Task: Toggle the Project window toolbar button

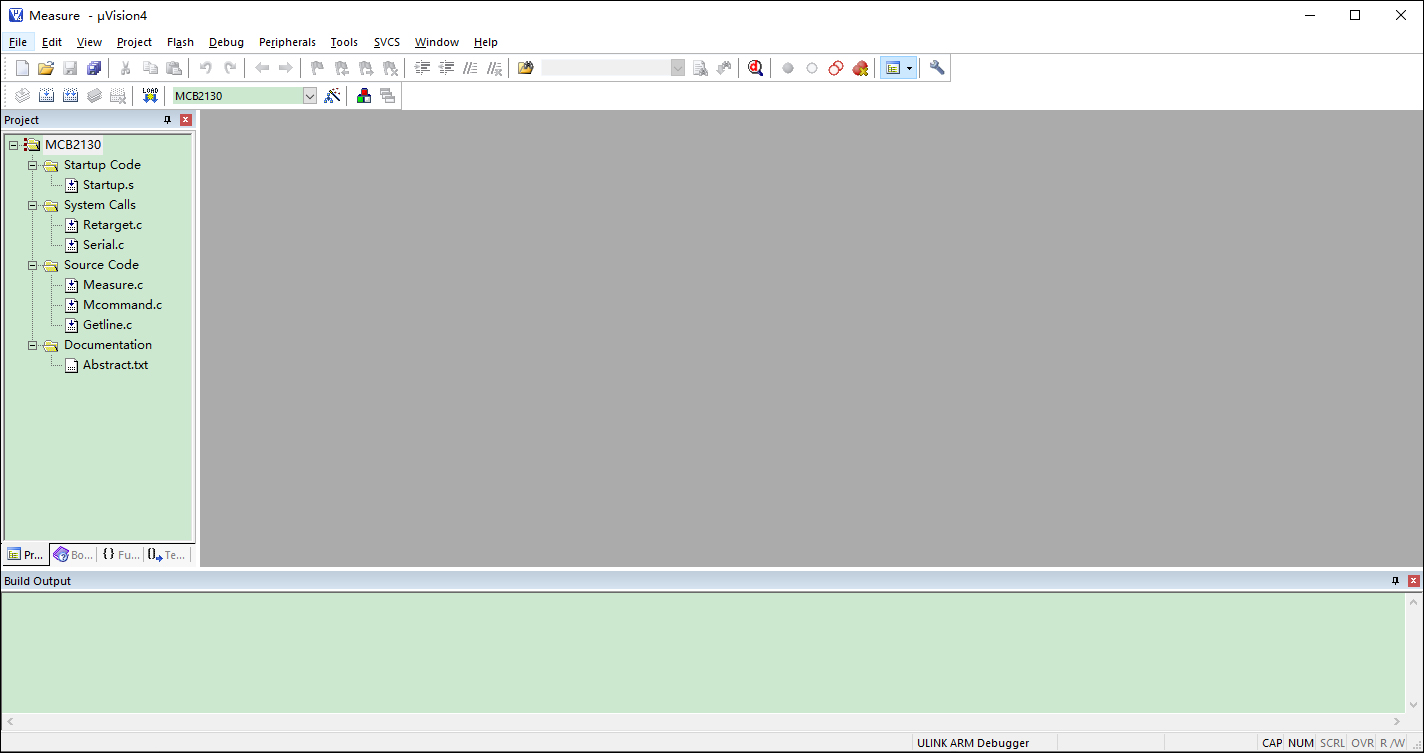Action: click(893, 68)
